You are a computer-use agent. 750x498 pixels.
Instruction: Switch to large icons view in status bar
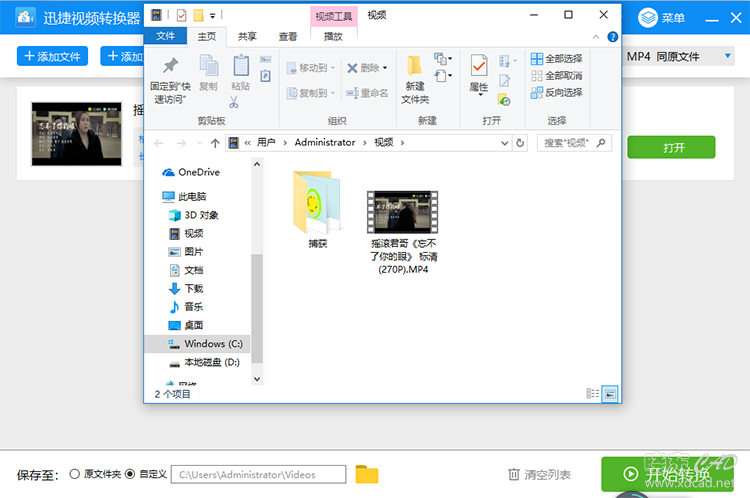click(610, 394)
